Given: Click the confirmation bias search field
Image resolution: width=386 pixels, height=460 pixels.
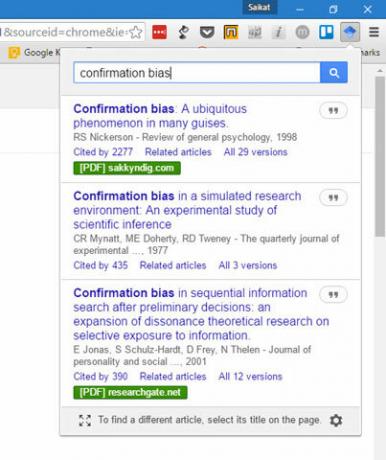Looking at the screenshot, I should coord(197,72).
